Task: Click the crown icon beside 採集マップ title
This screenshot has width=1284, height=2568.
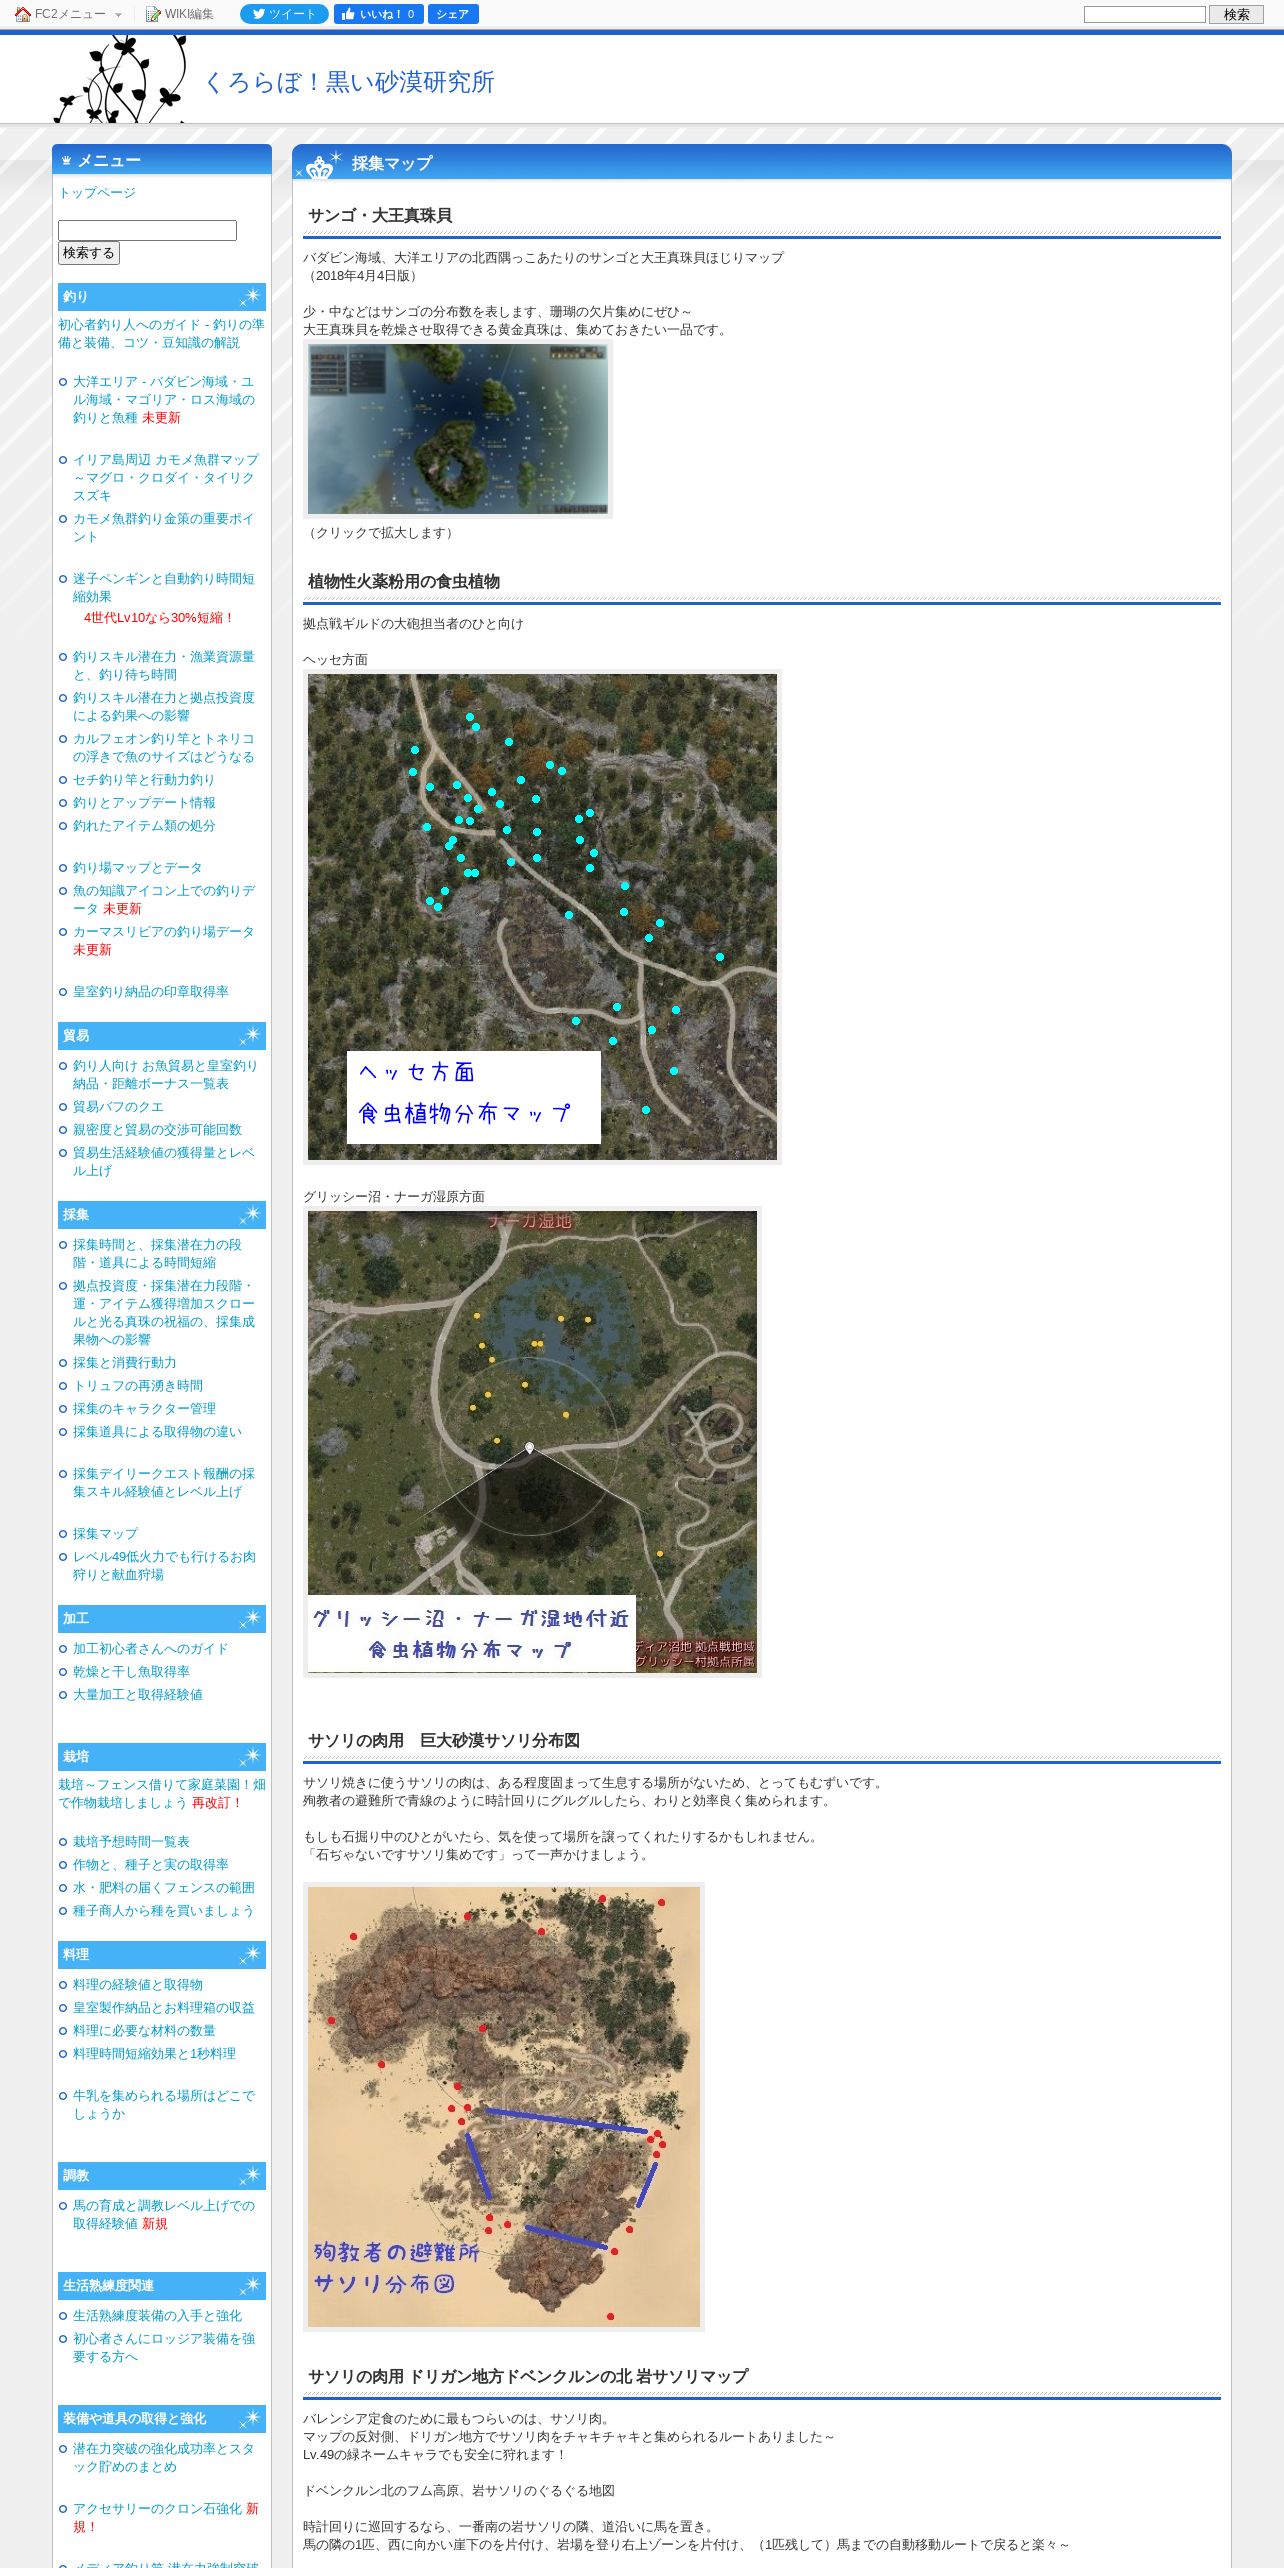Action: tap(320, 166)
